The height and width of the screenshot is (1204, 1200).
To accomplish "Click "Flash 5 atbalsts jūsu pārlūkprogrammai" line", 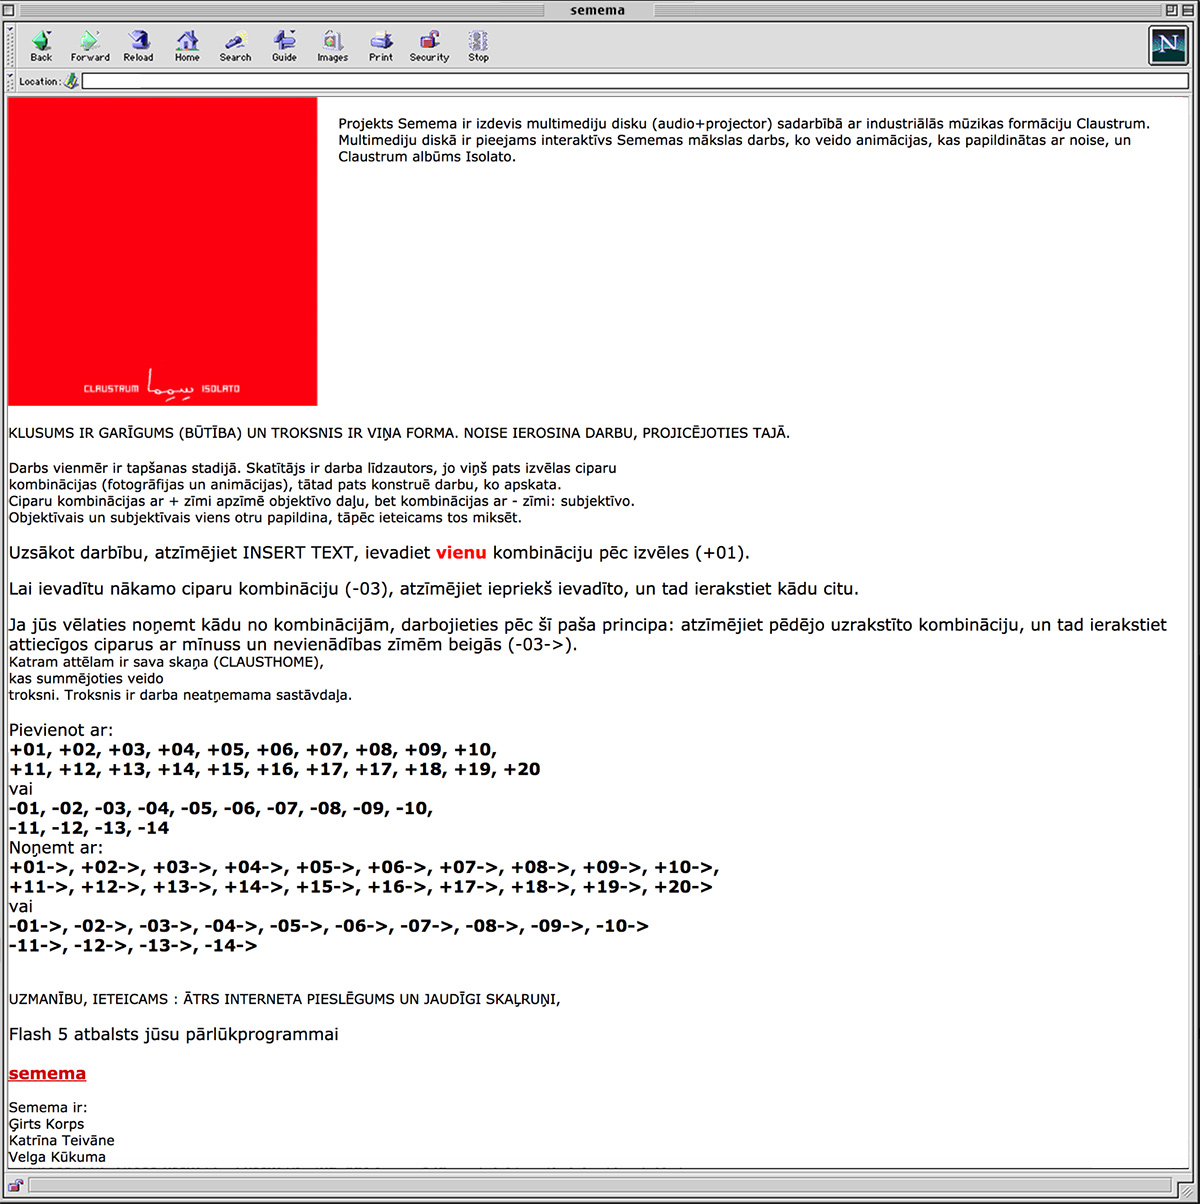I will (x=173, y=1034).
